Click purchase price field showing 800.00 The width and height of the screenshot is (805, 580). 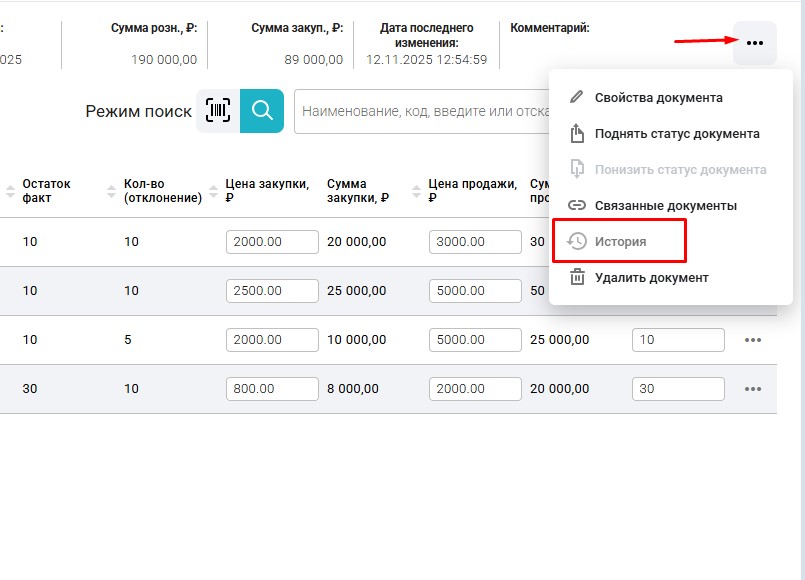[x=272, y=389]
